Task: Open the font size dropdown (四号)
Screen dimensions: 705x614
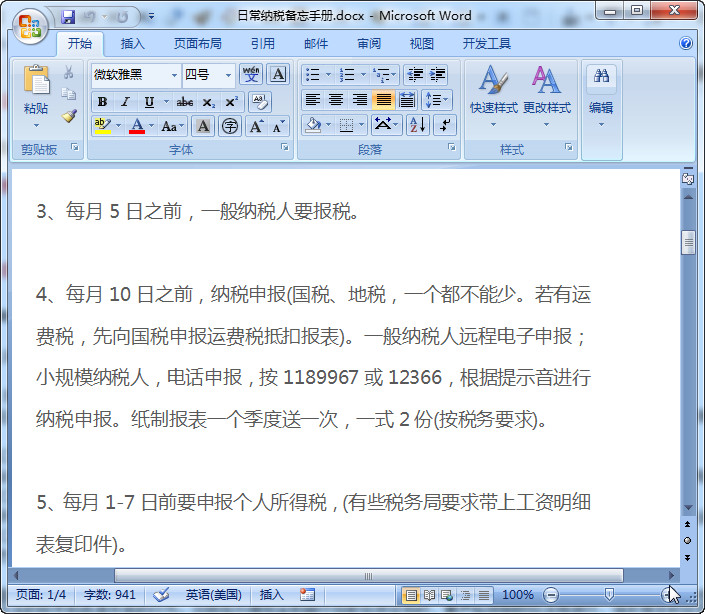Action: point(228,75)
